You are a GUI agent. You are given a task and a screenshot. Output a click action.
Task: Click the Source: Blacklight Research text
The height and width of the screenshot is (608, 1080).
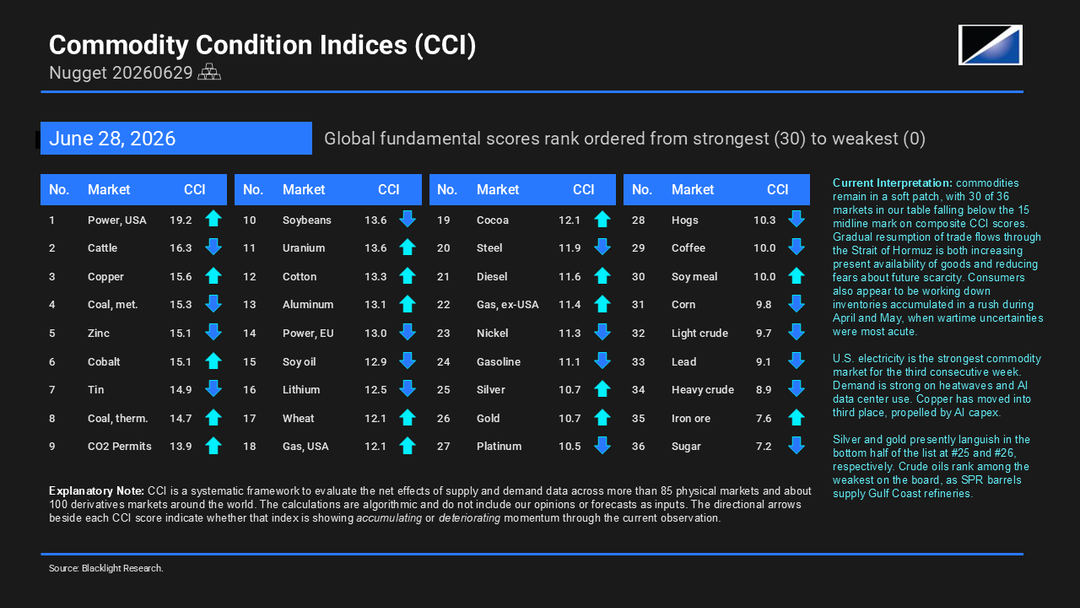pos(106,568)
